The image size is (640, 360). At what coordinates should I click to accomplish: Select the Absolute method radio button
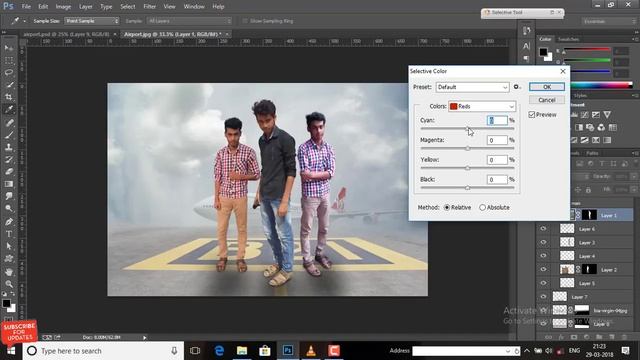click(482, 207)
